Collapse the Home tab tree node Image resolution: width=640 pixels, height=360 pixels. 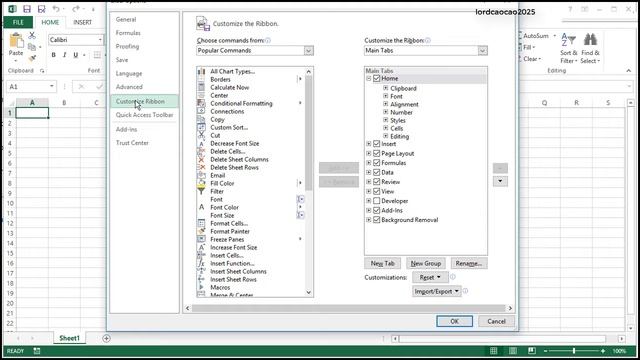369,78
